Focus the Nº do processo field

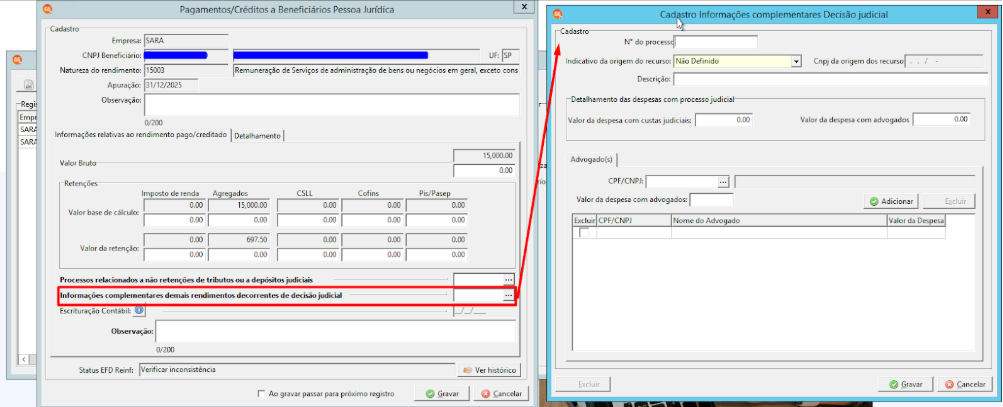coord(716,42)
